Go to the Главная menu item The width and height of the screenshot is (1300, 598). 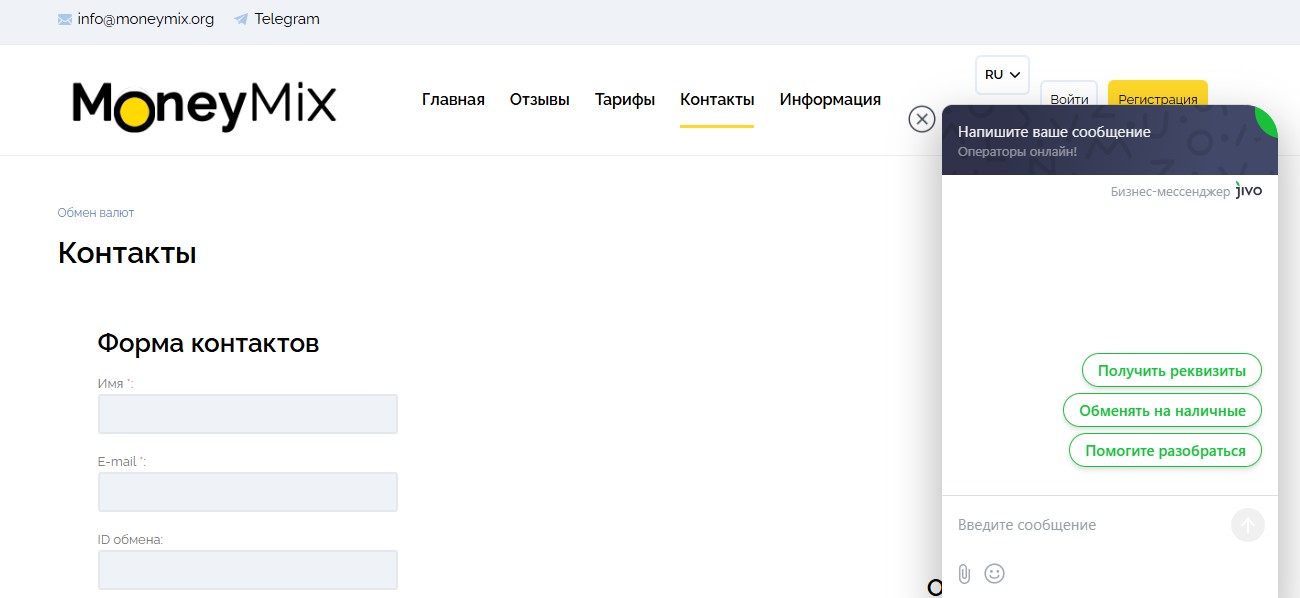pyautogui.click(x=453, y=99)
